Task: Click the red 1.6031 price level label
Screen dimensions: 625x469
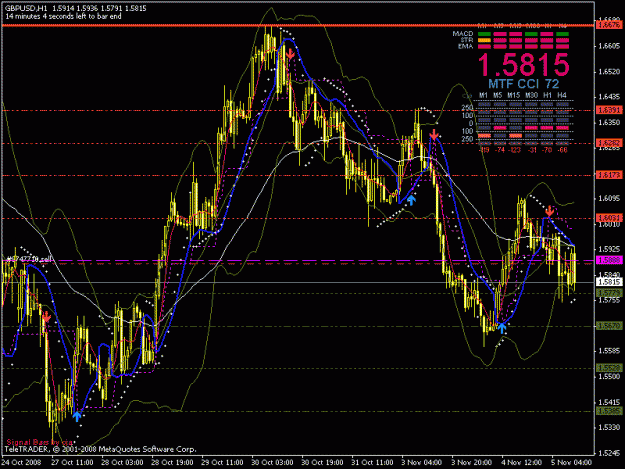Action: click(x=609, y=218)
